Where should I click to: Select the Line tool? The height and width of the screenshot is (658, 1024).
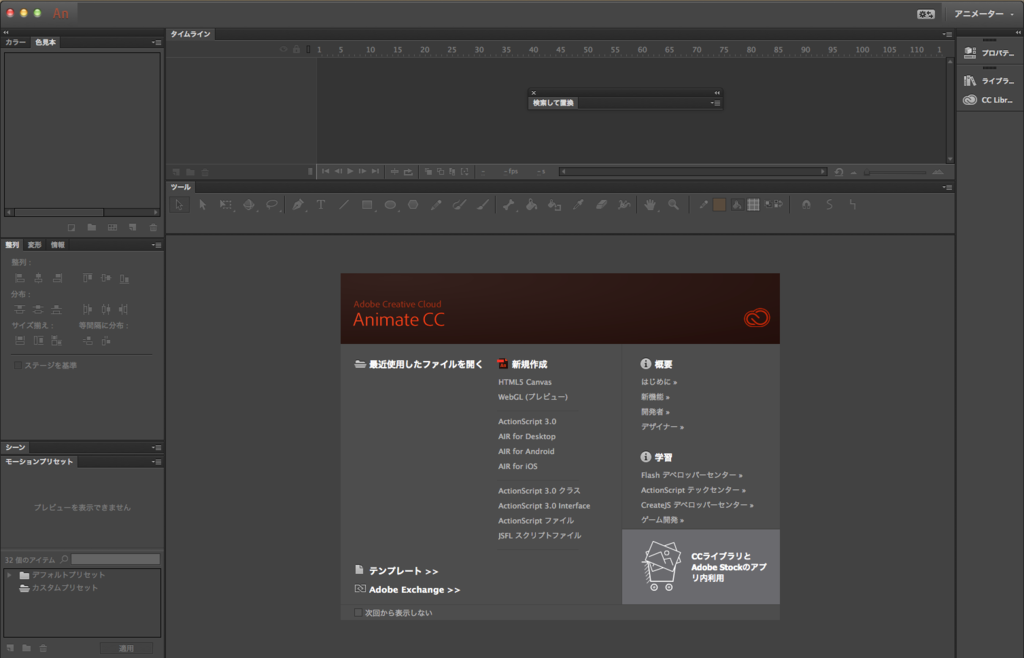344,205
